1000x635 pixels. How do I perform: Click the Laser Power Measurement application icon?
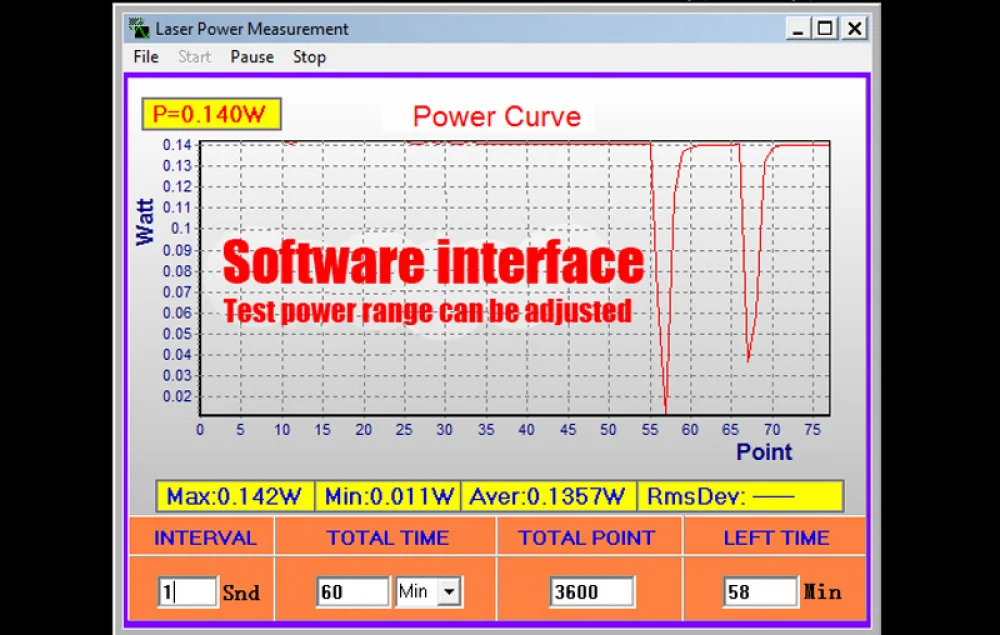[x=139, y=28]
